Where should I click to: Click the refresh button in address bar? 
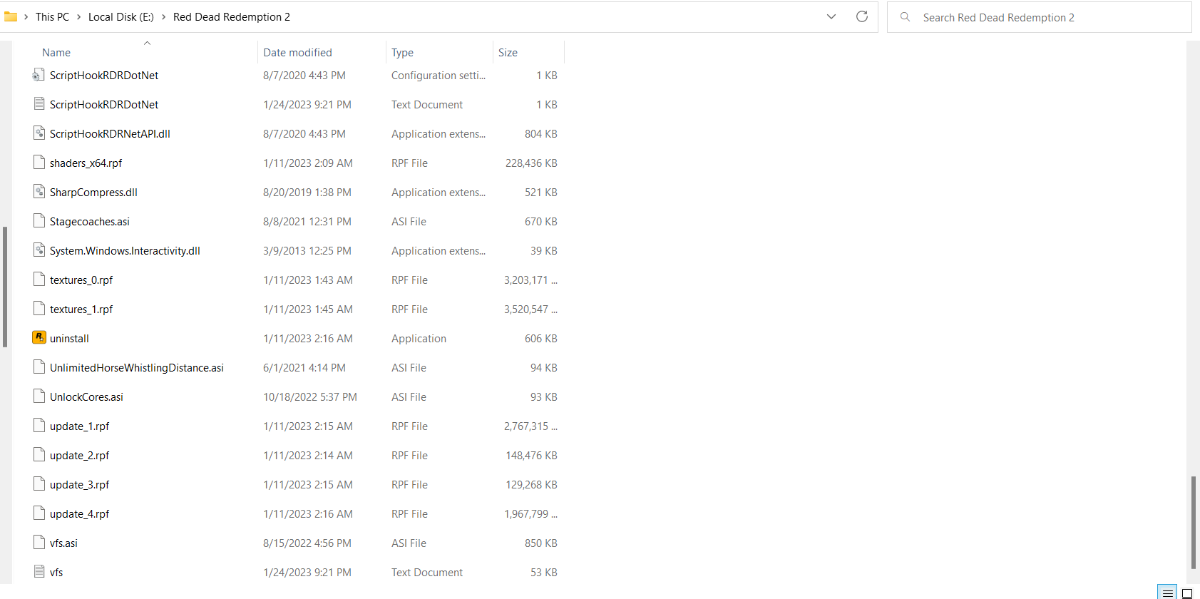click(x=862, y=17)
